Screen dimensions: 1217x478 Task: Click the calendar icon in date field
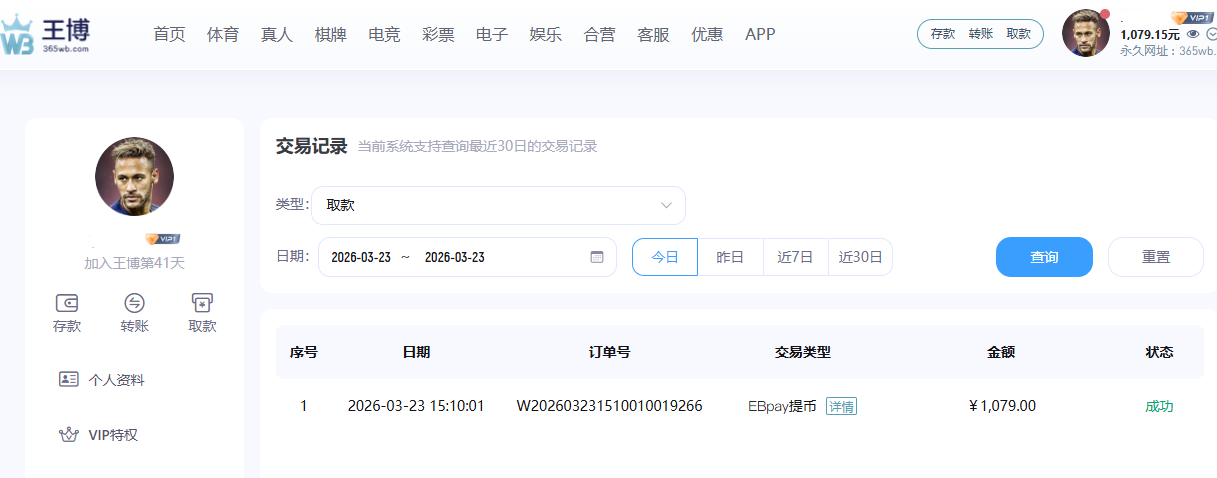click(x=597, y=257)
